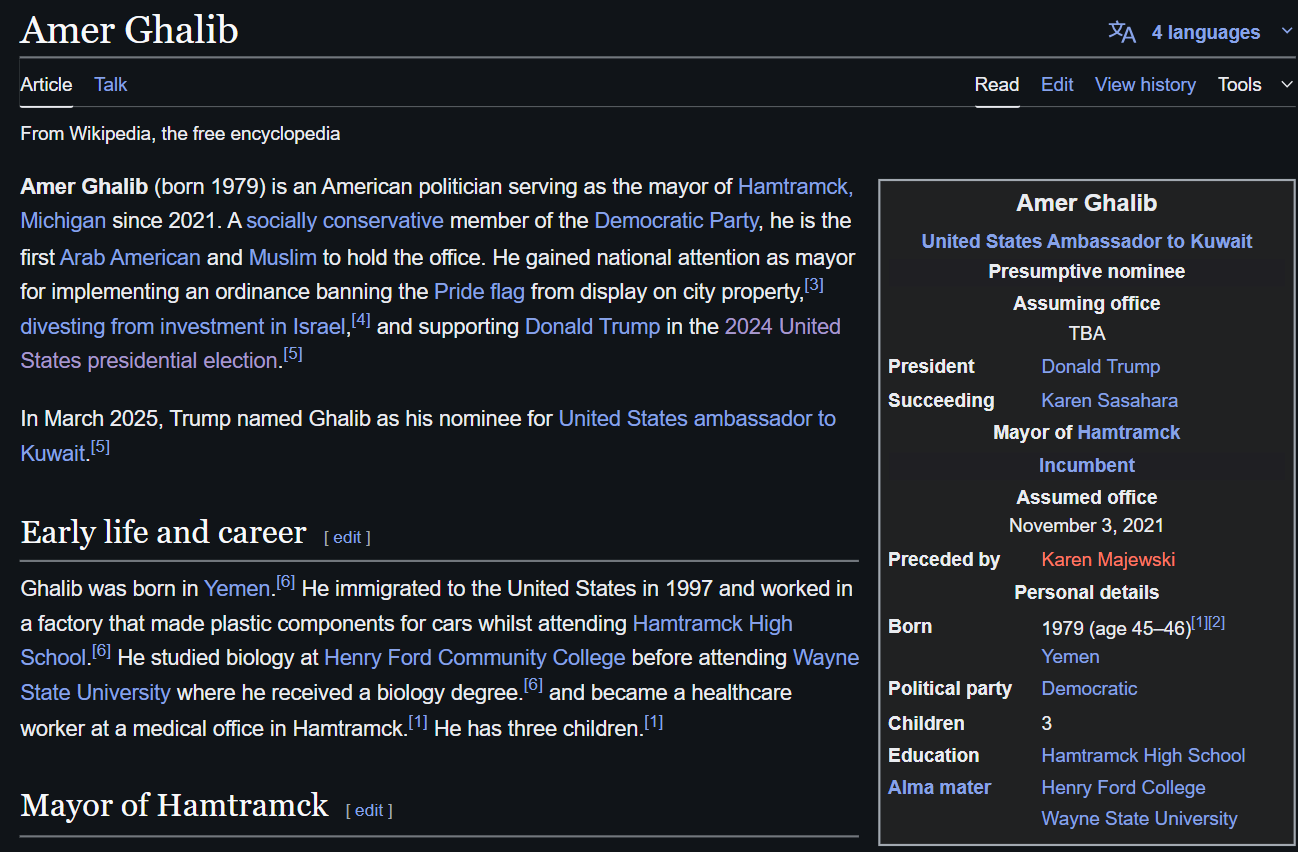Follow the Alma mater label link
Viewport: 1298px width, 852px height.
click(x=939, y=787)
